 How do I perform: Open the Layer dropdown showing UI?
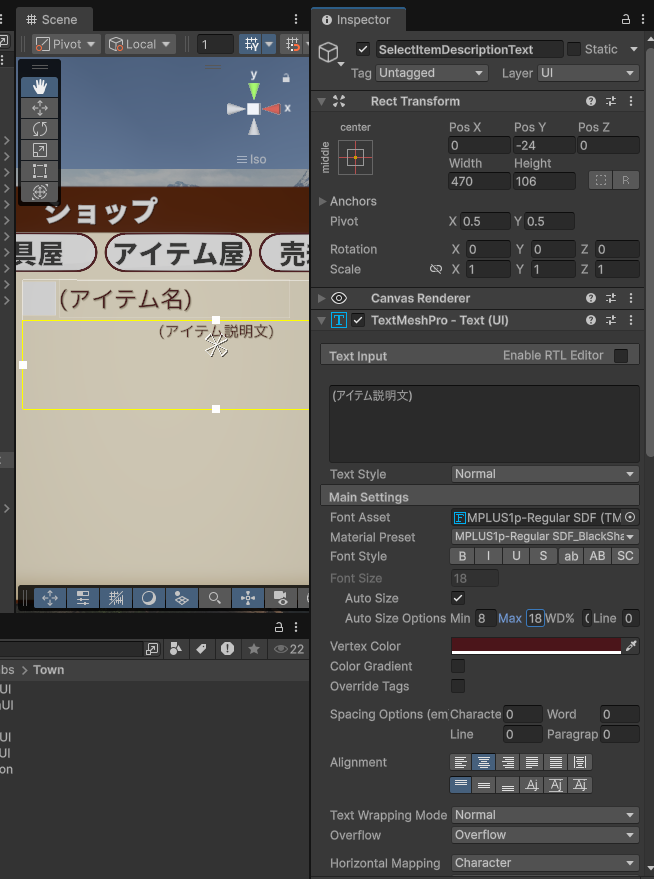587,73
